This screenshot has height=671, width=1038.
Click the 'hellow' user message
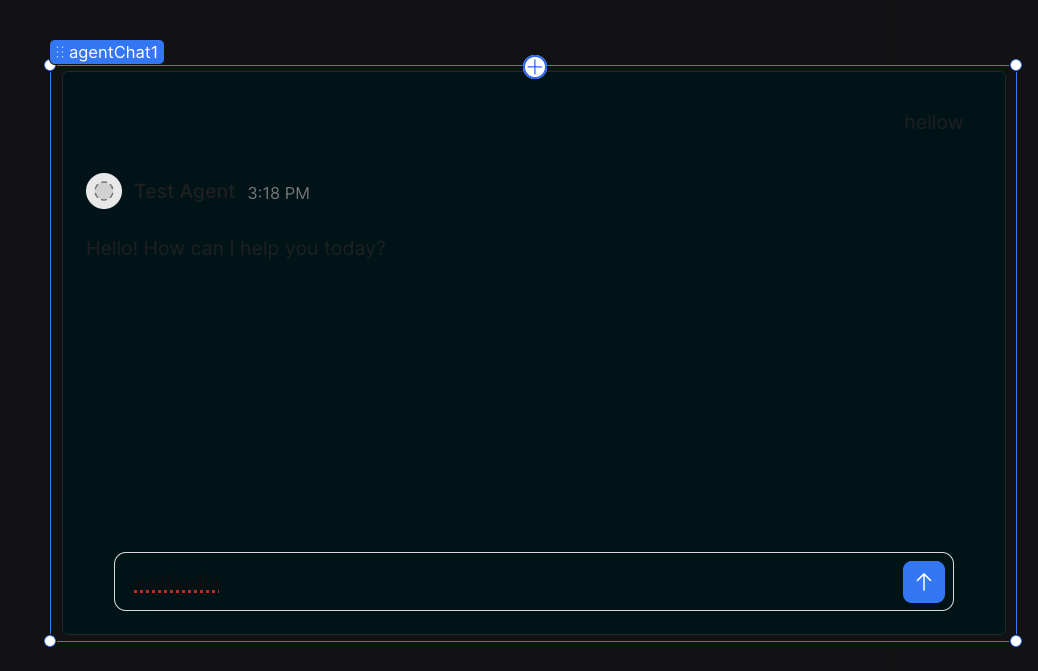933,122
